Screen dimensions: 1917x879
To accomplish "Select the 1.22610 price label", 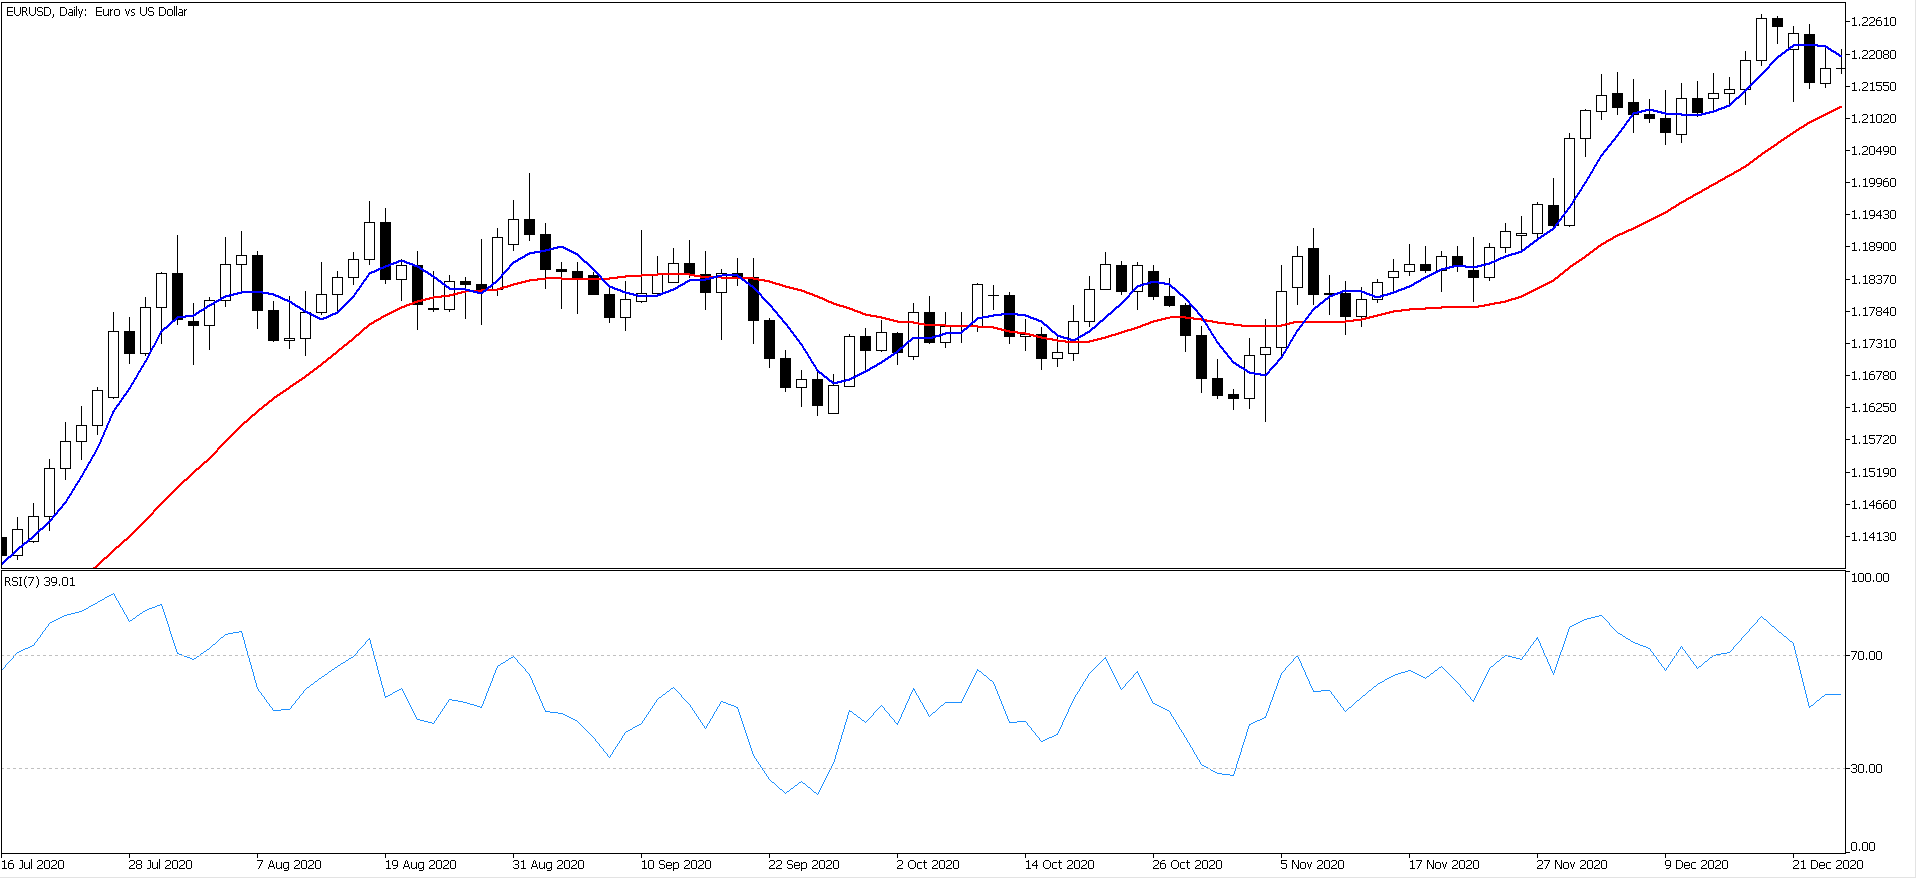I will pos(1874,22).
